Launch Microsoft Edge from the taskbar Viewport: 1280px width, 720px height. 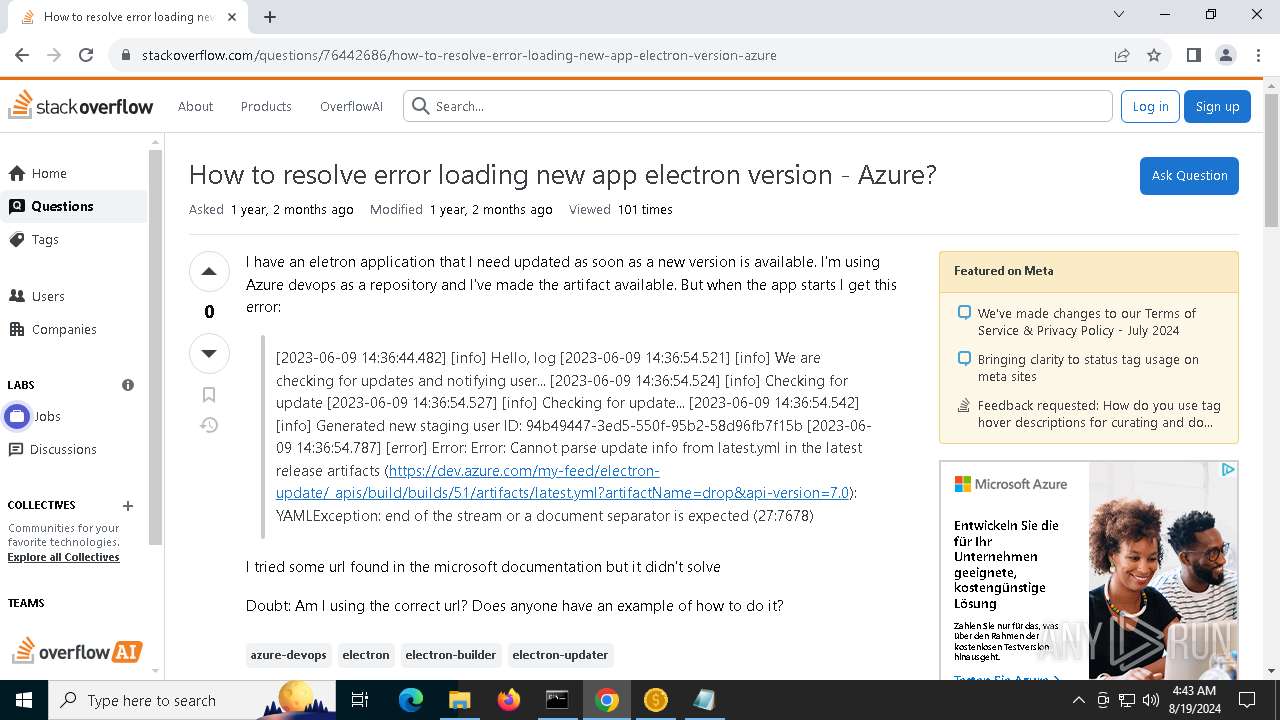point(411,700)
